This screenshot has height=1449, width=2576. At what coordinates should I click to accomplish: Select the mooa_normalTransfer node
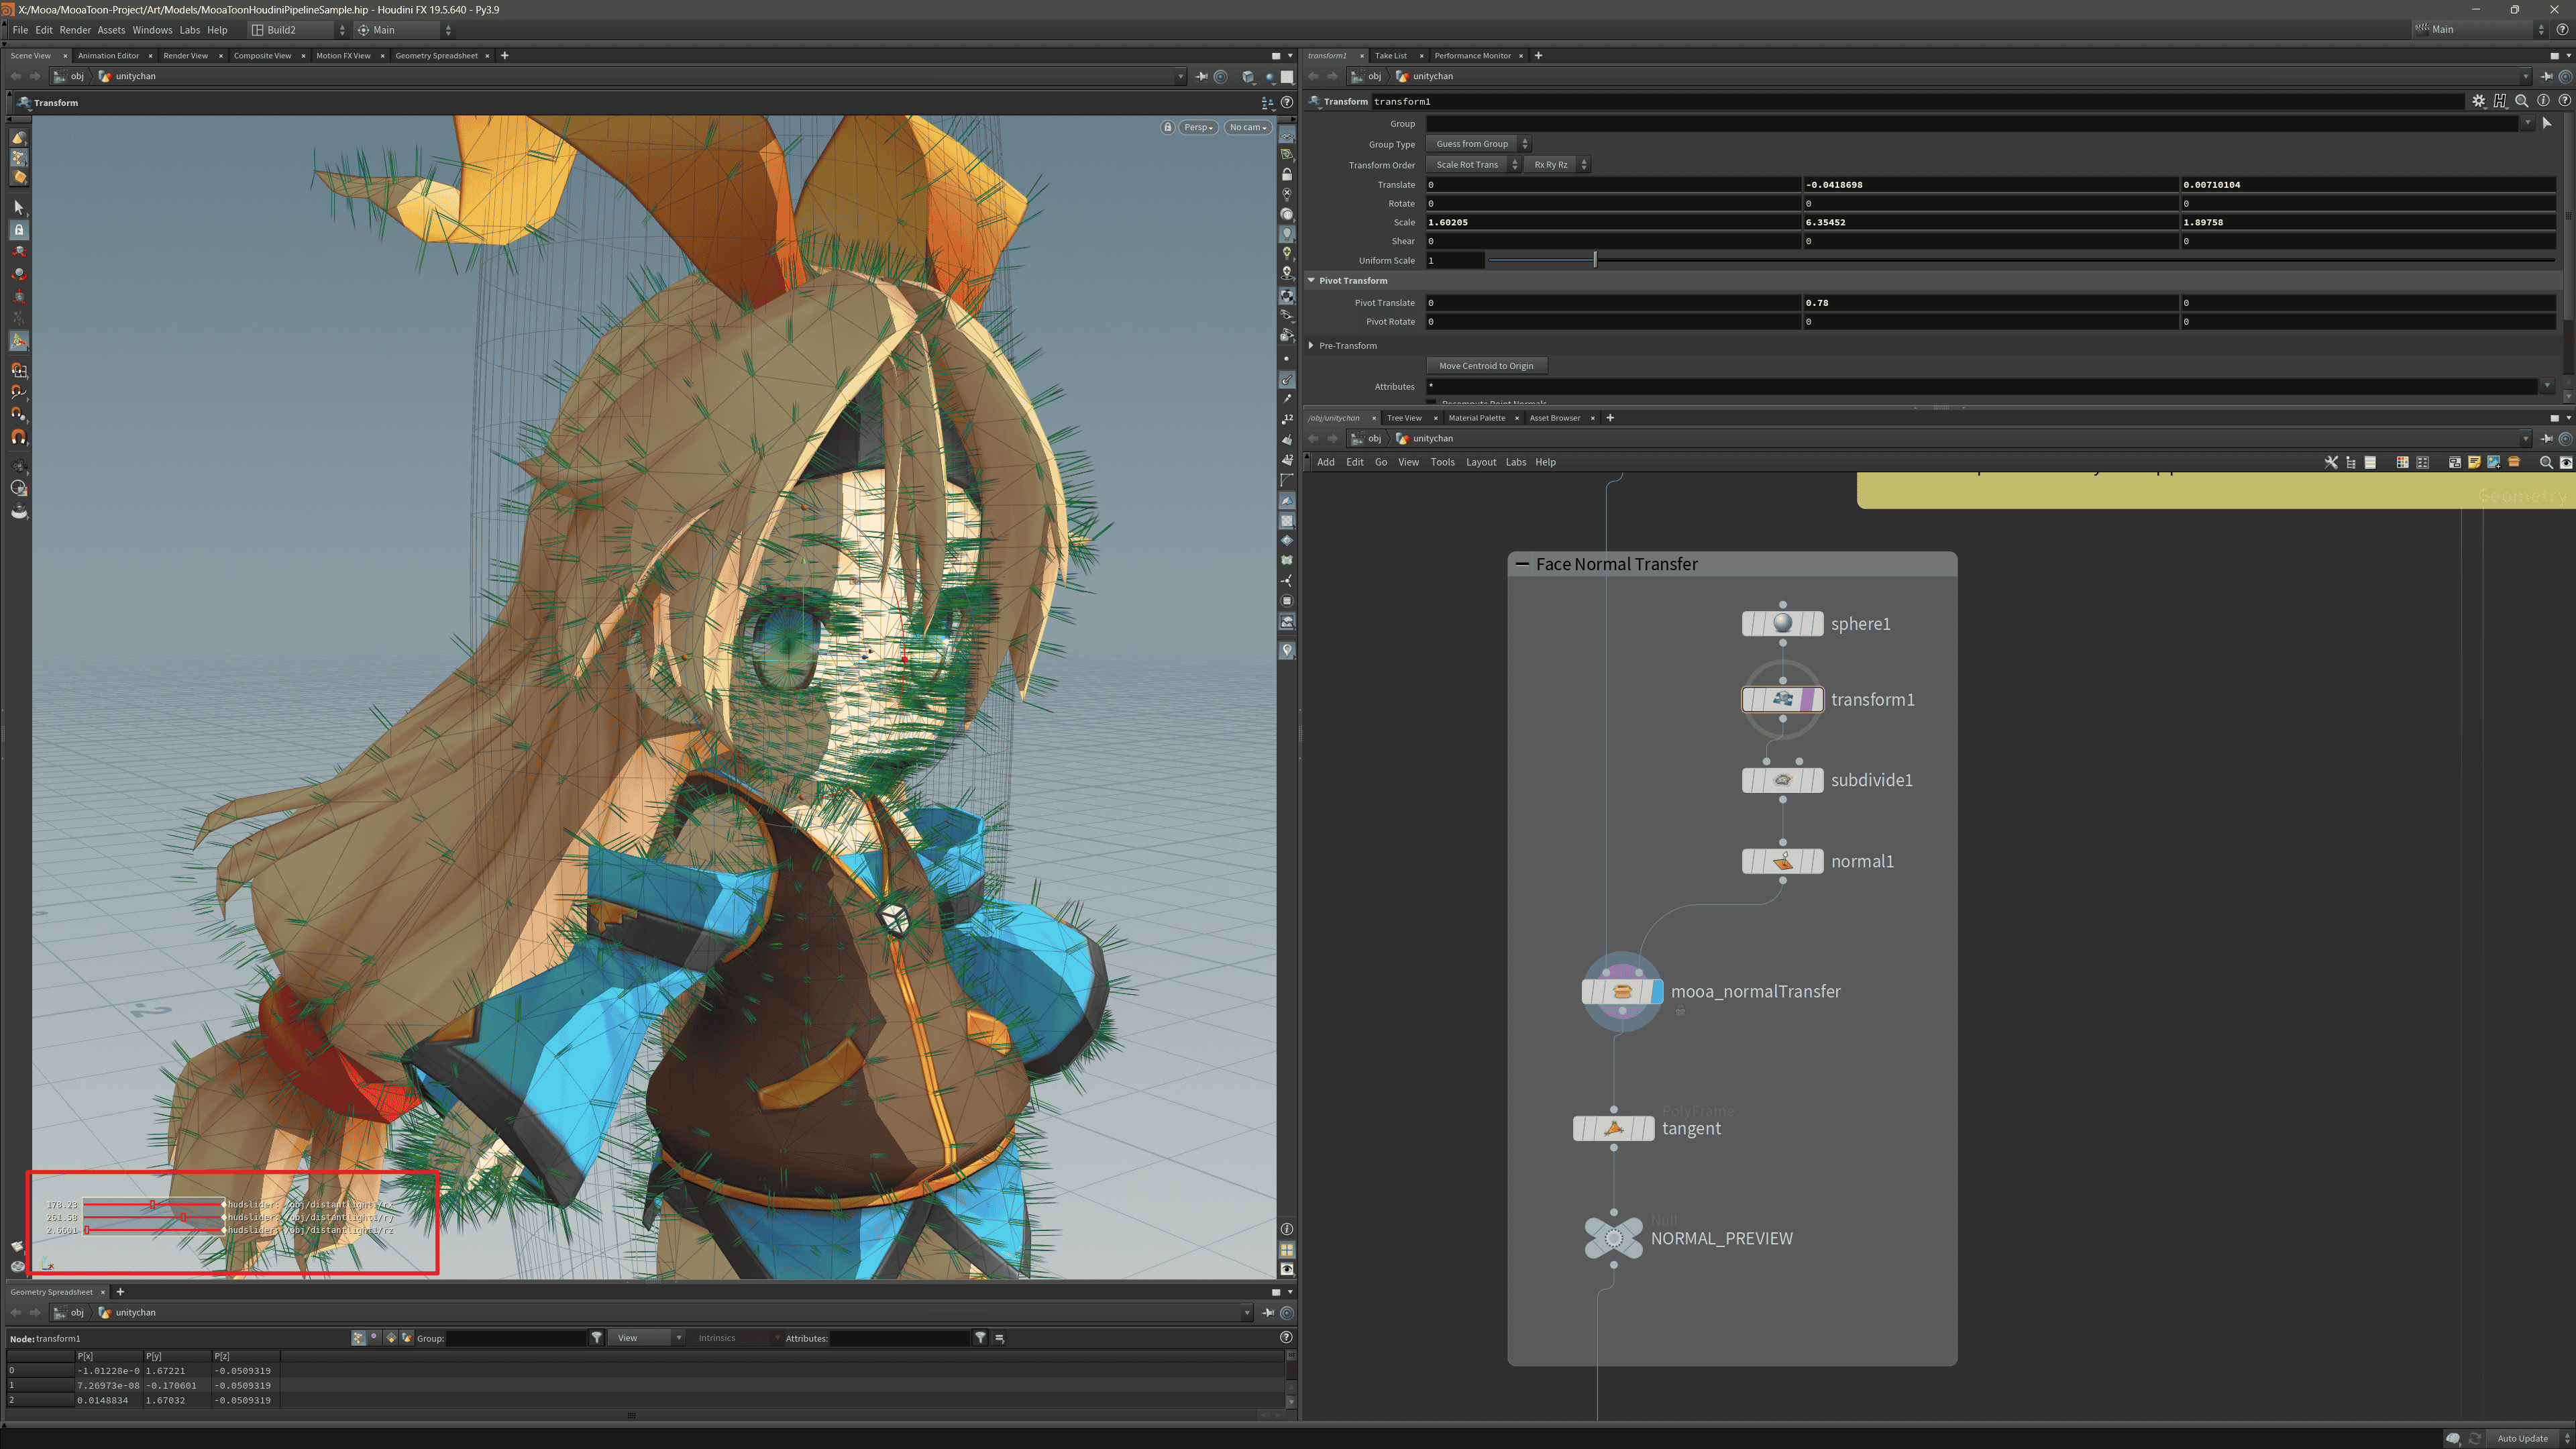1622,992
